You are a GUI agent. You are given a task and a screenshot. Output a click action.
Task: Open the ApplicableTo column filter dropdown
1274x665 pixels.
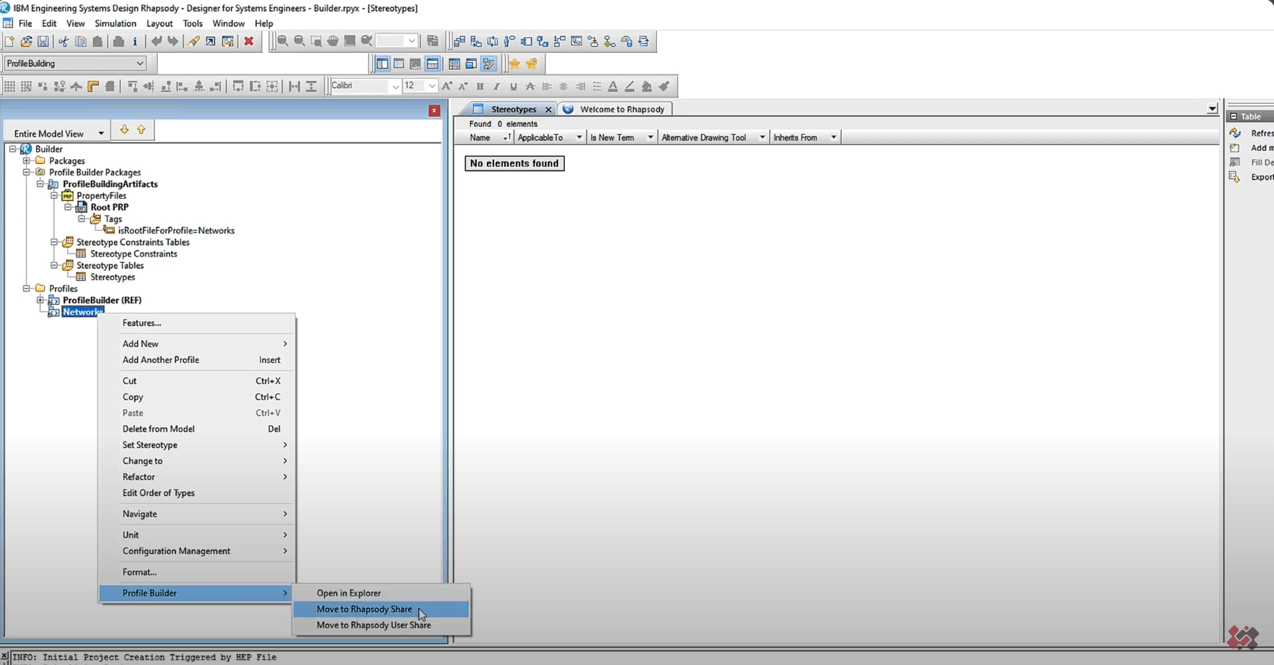tap(579, 138)
